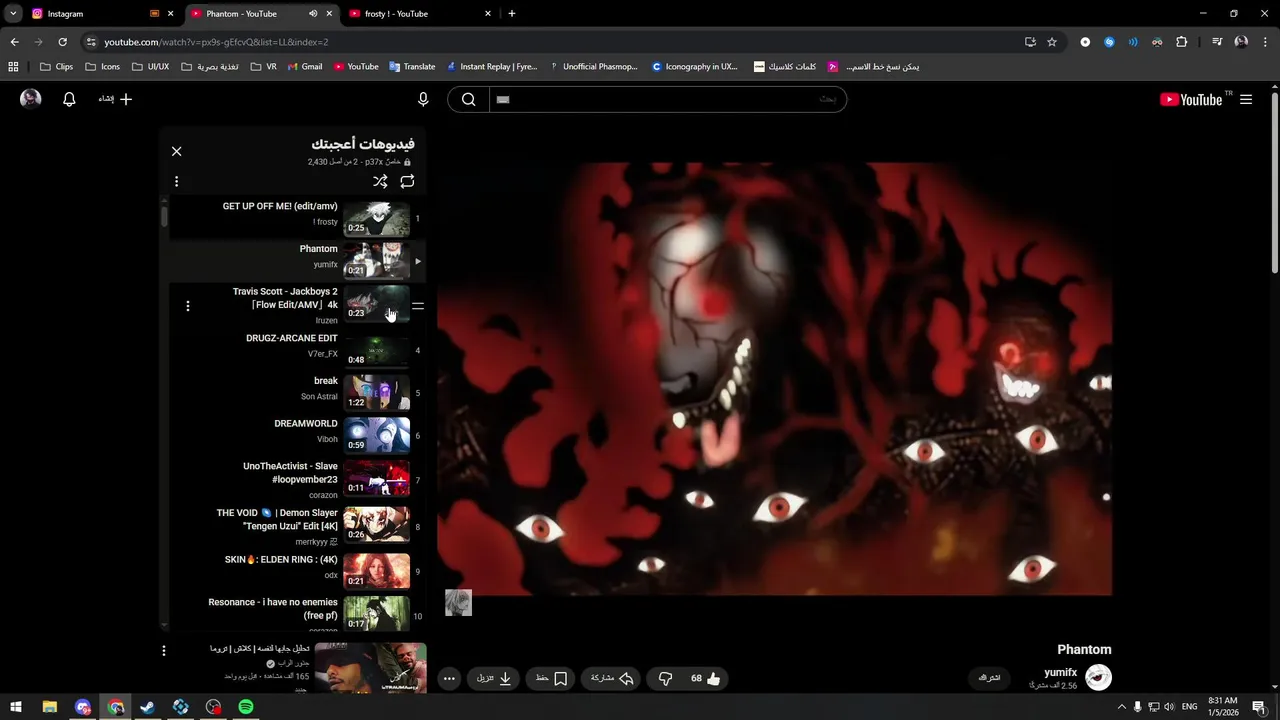This screenshot has width=1280, height=720.
Task: Play GET UP OFF ME! (edit/amv) thumbnail
Action: click(x=377, y=218)
